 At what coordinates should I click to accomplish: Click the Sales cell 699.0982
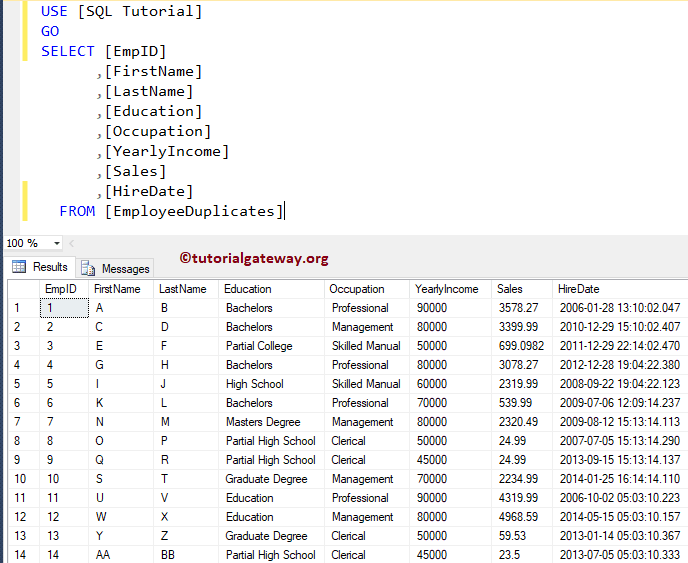[522, 346]
